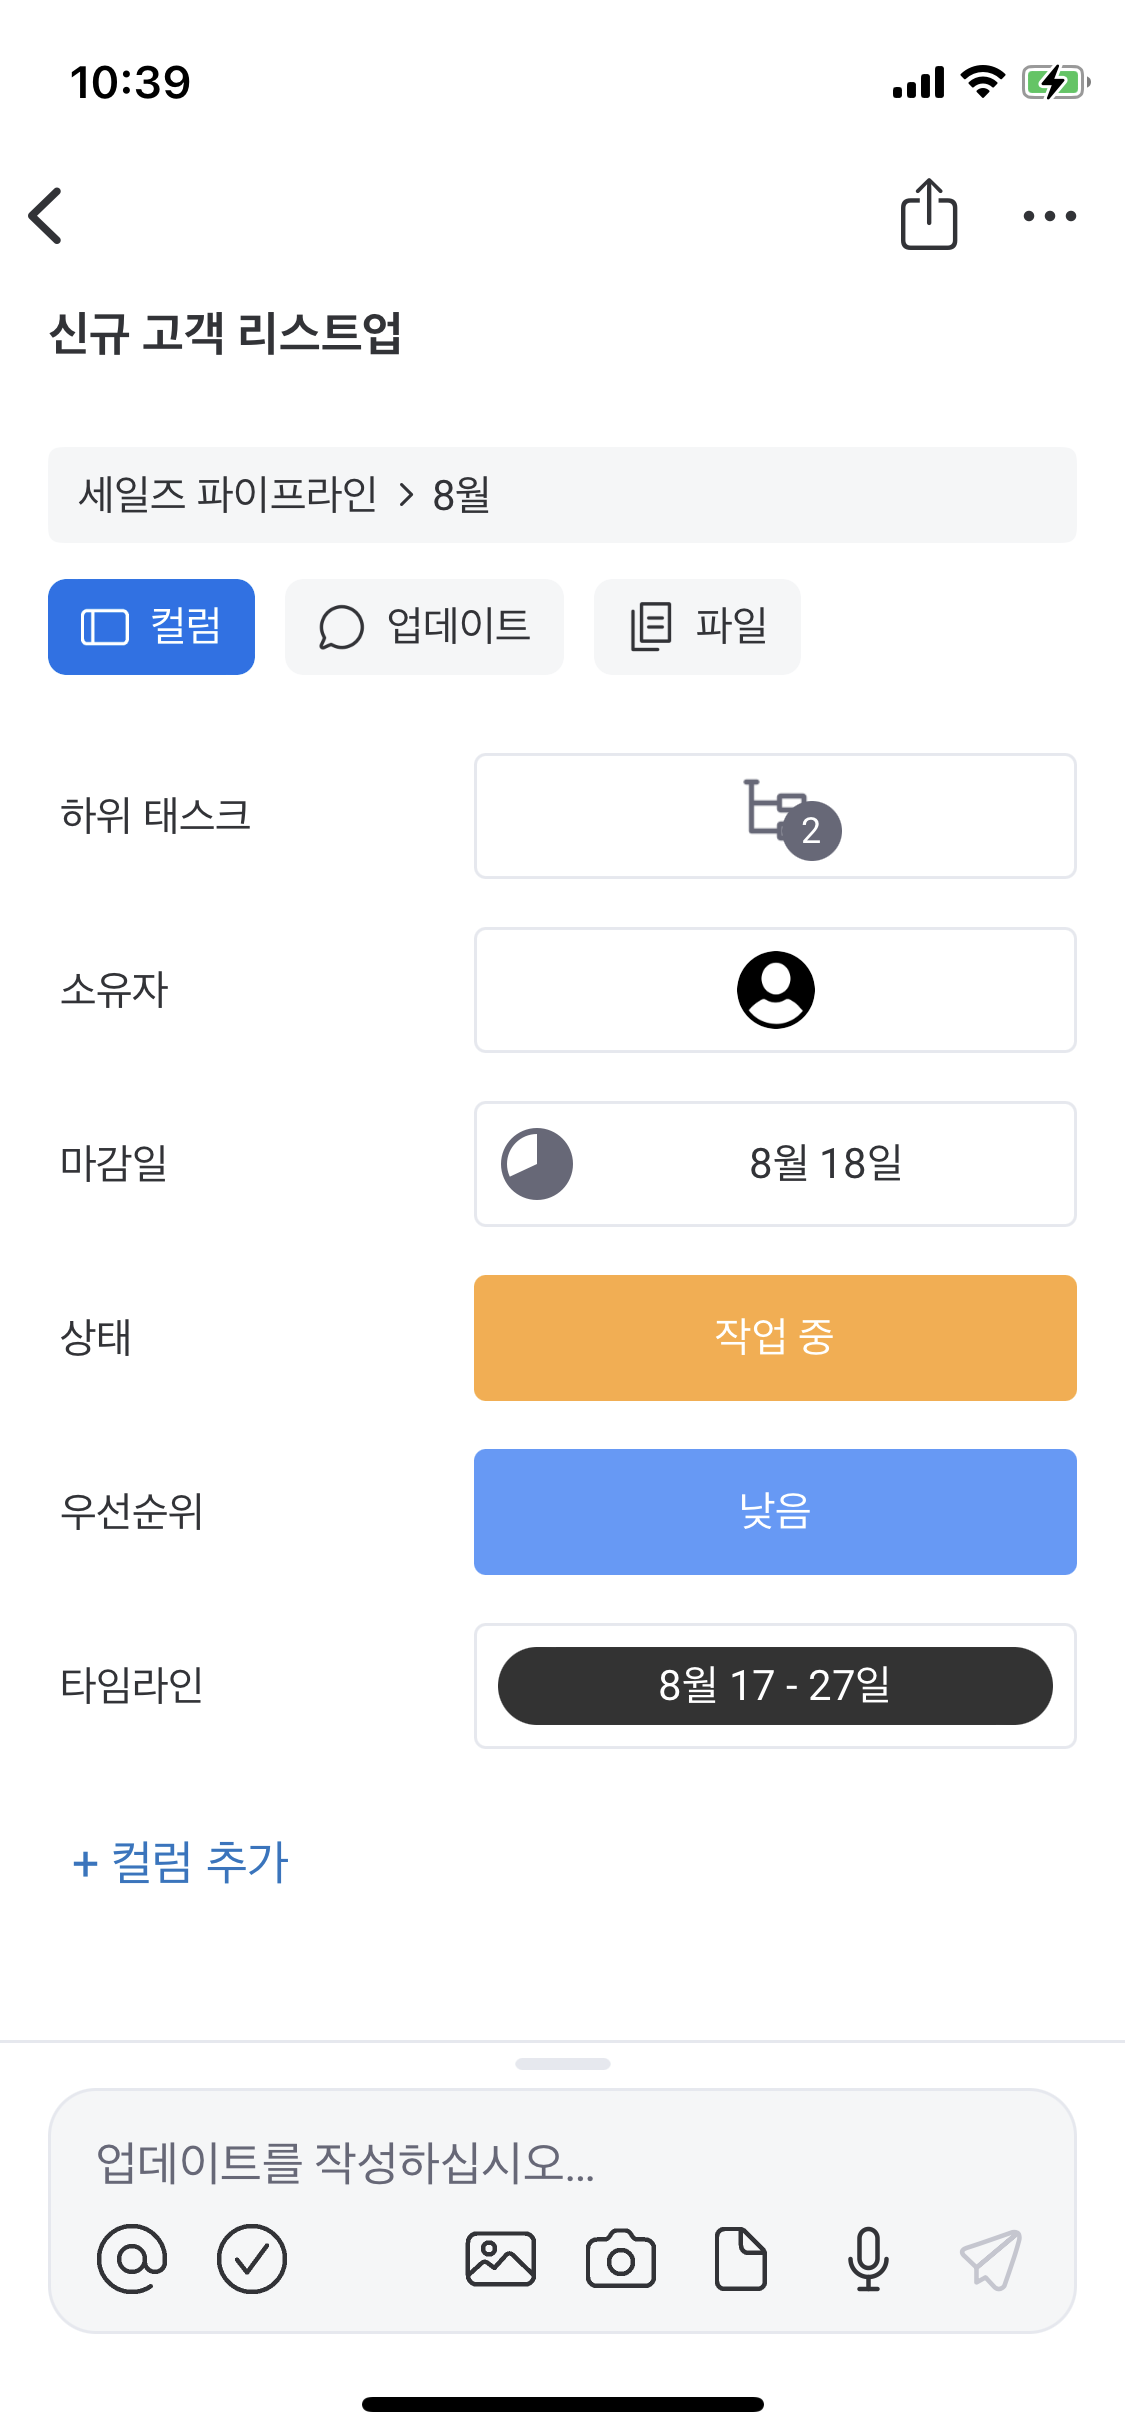Tap the @ mention icon
1125x2436 pixels.
132,2259
